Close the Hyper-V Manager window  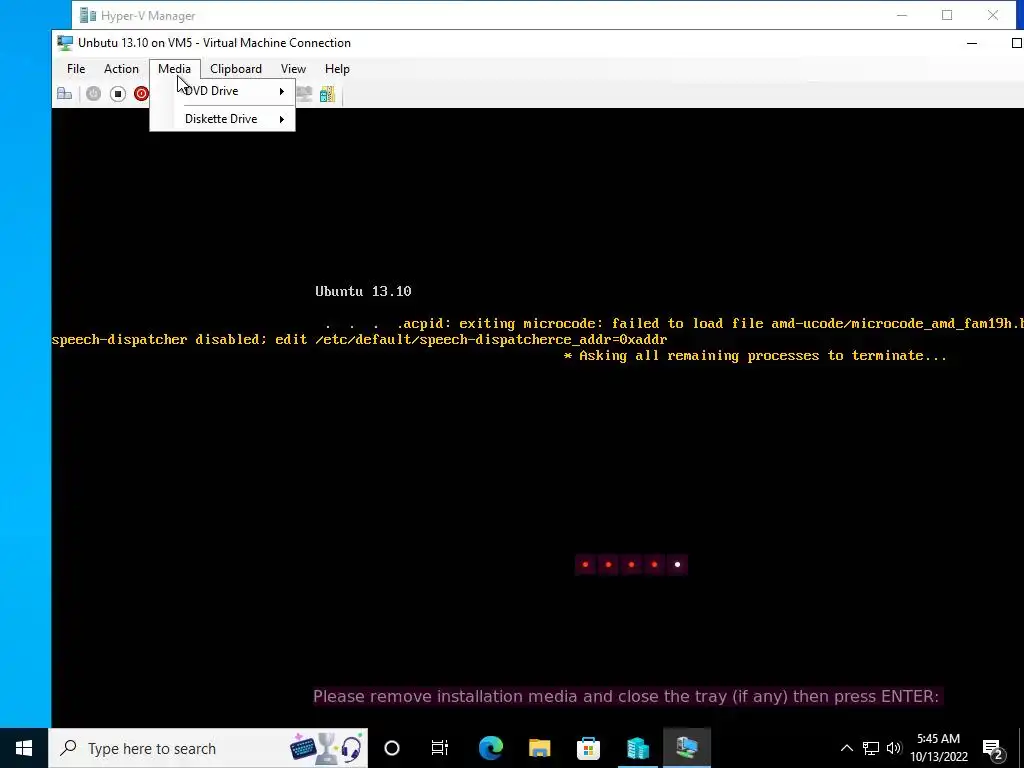pos(993,15)
